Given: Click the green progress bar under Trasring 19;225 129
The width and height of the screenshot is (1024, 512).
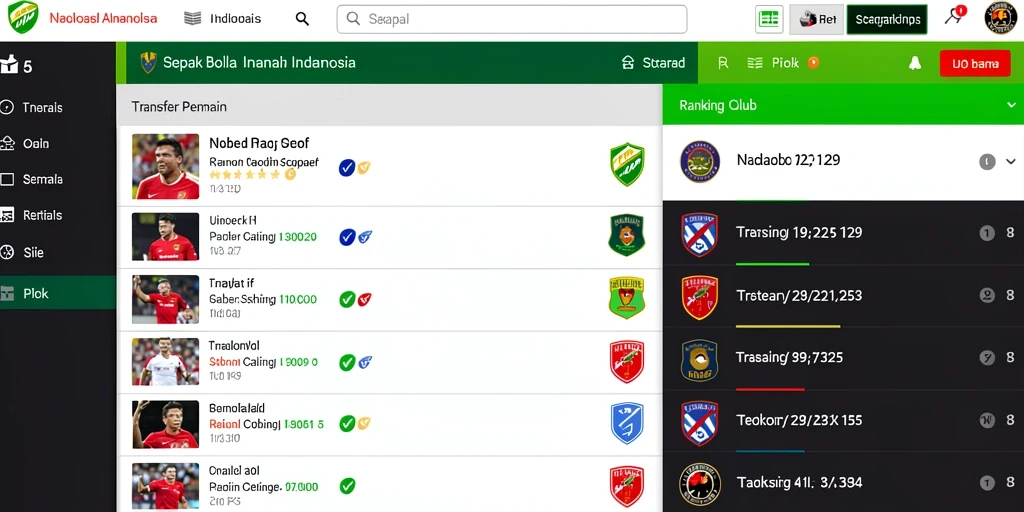Looking at the screenshot, I should click(x=773, y=264).
